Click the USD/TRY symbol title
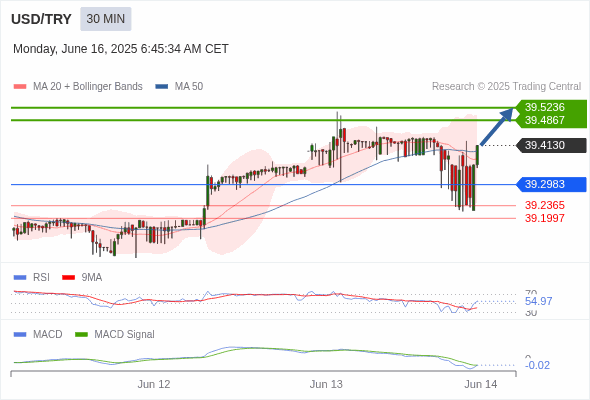Screen dimensions: 590x400 pyautogui.click(x=41, y=19)
